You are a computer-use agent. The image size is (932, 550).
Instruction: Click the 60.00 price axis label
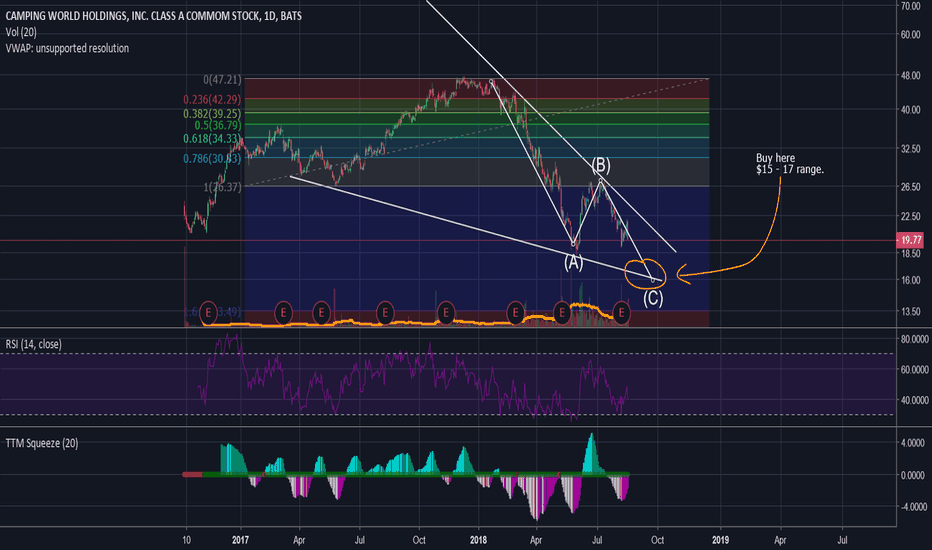(x=911, y=34)
